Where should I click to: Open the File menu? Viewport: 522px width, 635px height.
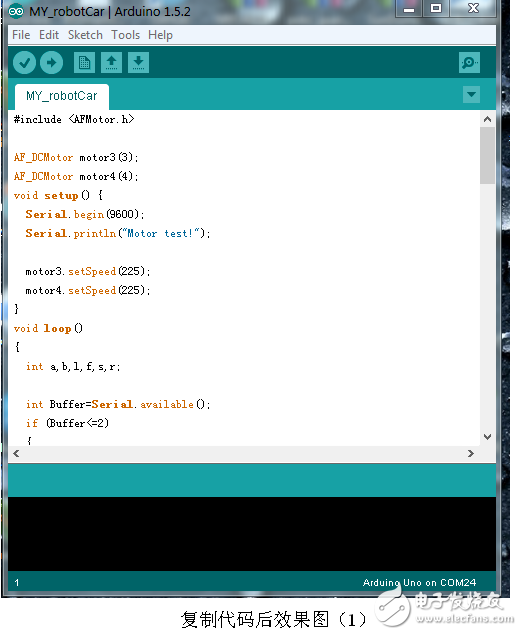pos(21,35)
